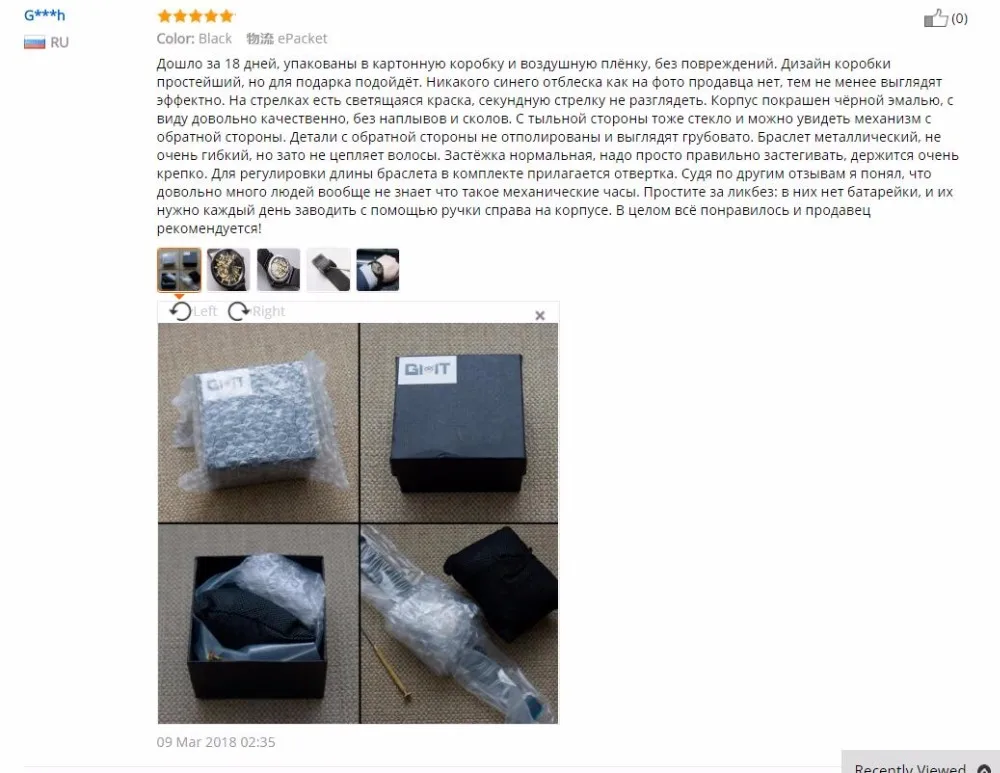Viewport: 1000px width, 773px height.
Task: Expand the Recently Viewed panel arrow
Action: (983, 768)
